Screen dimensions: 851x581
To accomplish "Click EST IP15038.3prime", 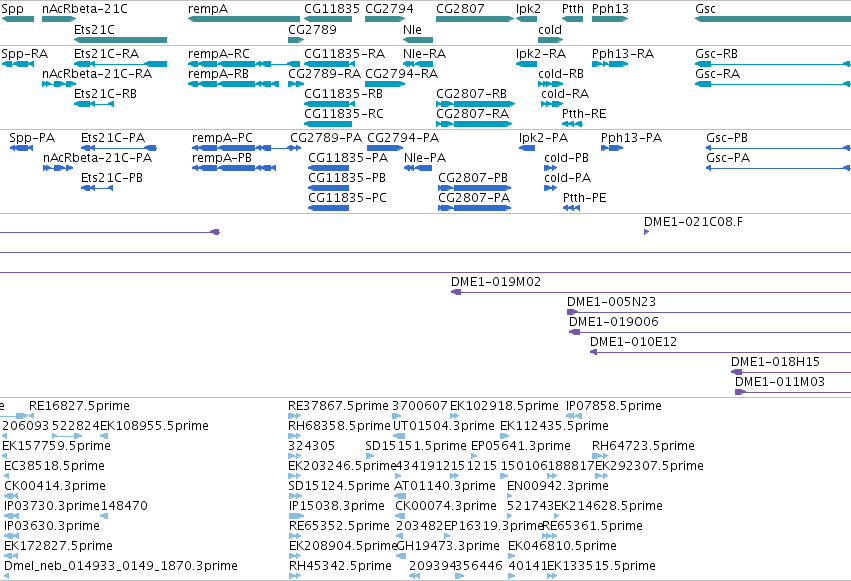I will click(x=296, y=516).
